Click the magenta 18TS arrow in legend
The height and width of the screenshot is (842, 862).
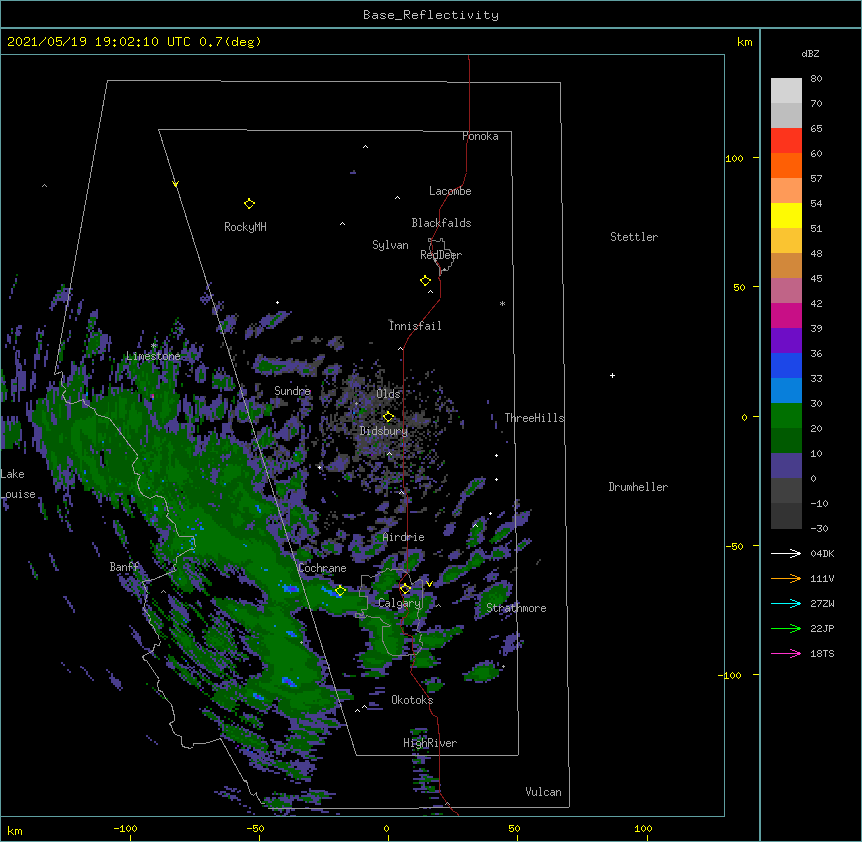(x=786, y=653)
